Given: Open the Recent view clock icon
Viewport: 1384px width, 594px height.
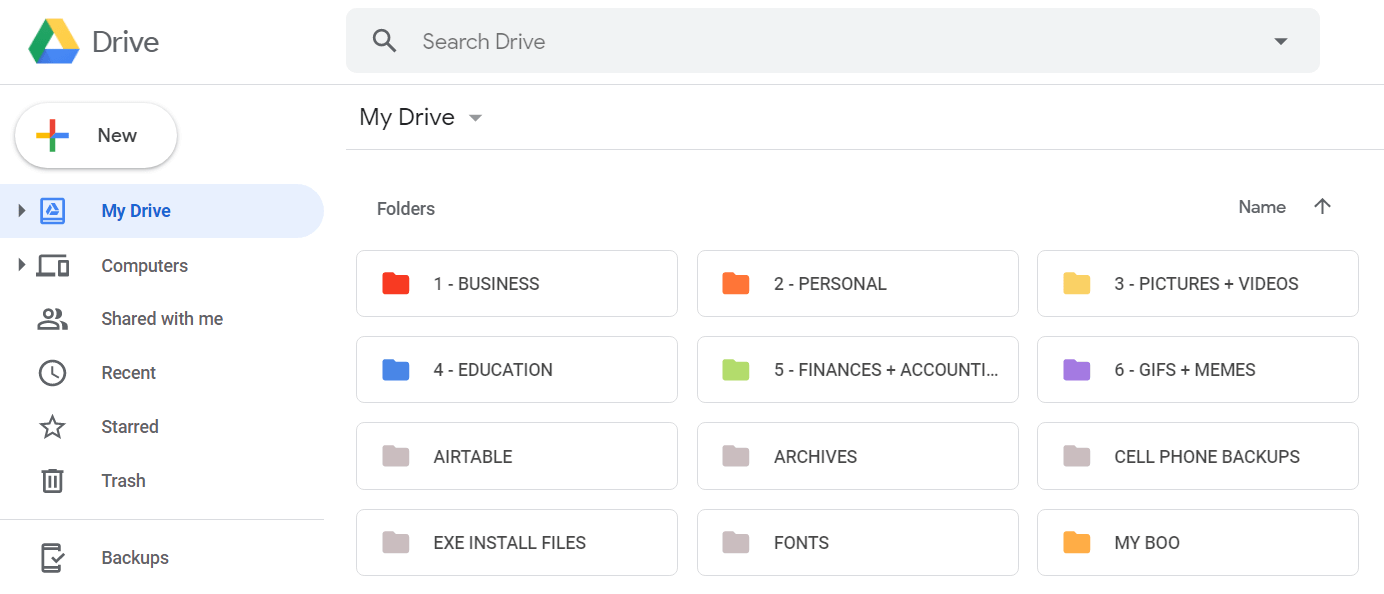Looking at the screenshot, I should click(x=52, y=372).
